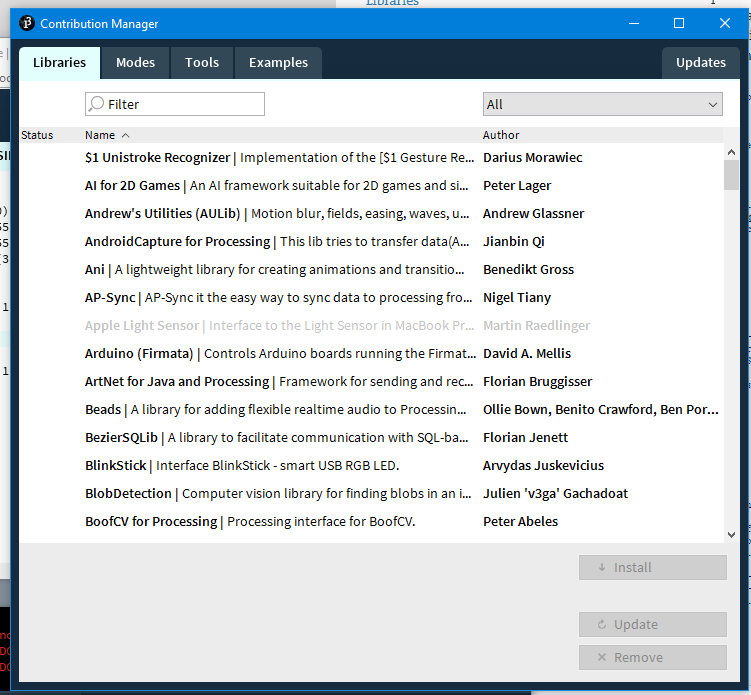This screenshot has width=751, height=695.
Task: Click author Peter Abeles
Action: click(x=520, y=522)
